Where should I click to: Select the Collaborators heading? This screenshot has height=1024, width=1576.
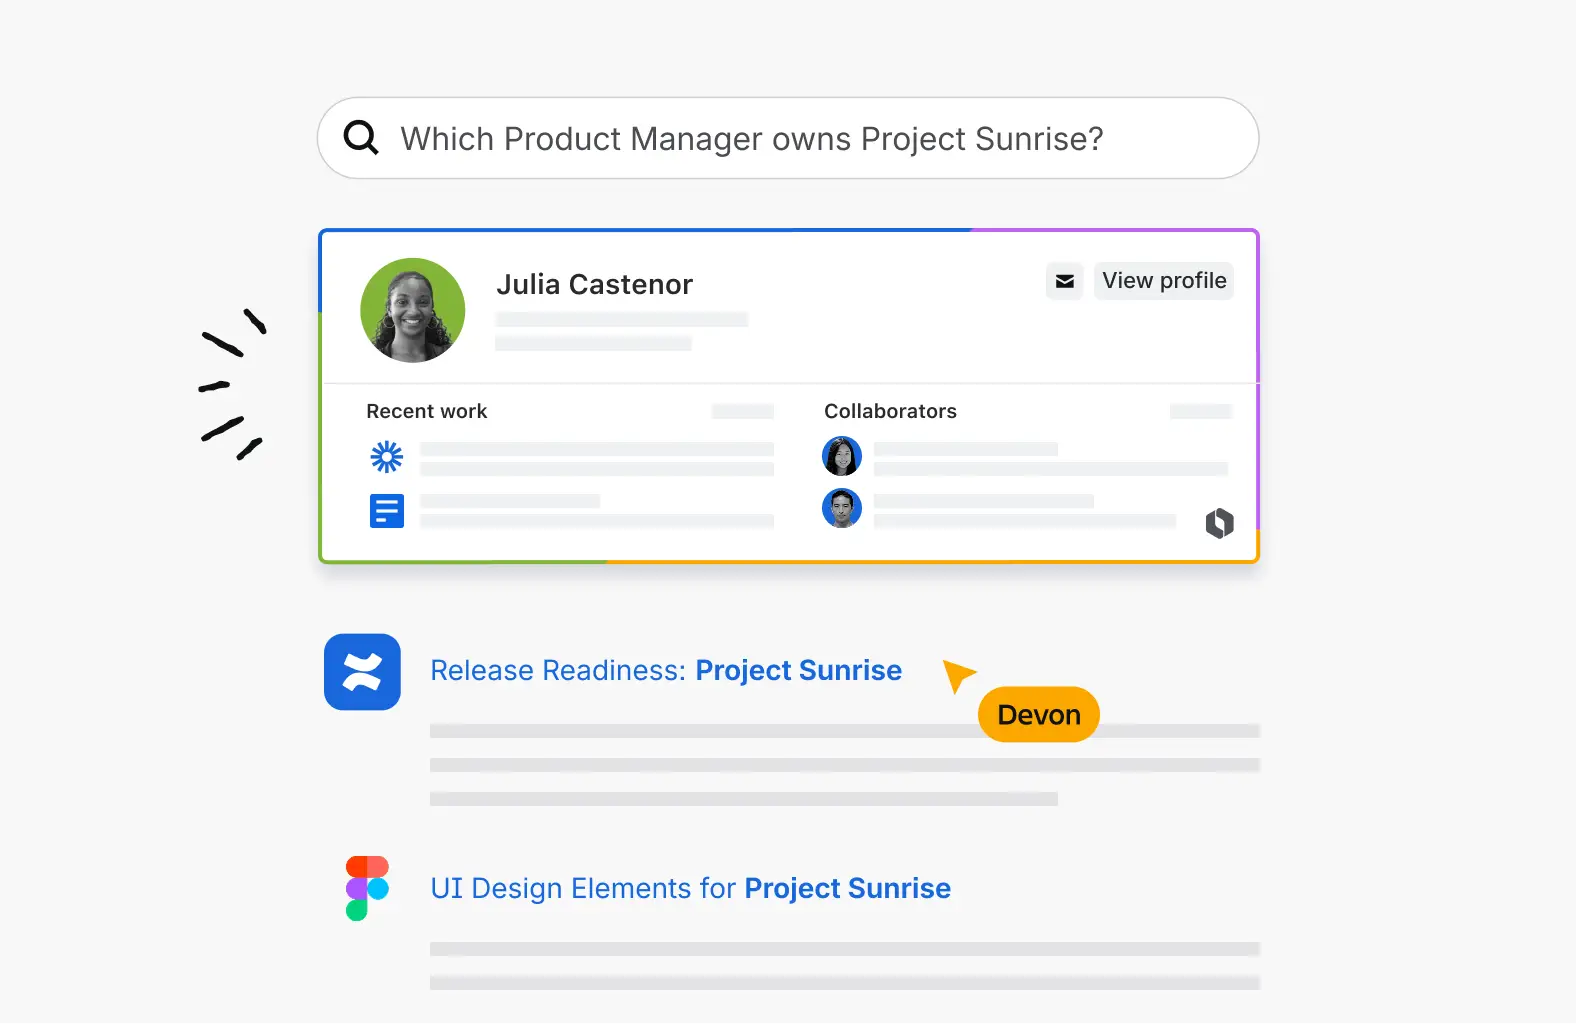coord(890,411)
